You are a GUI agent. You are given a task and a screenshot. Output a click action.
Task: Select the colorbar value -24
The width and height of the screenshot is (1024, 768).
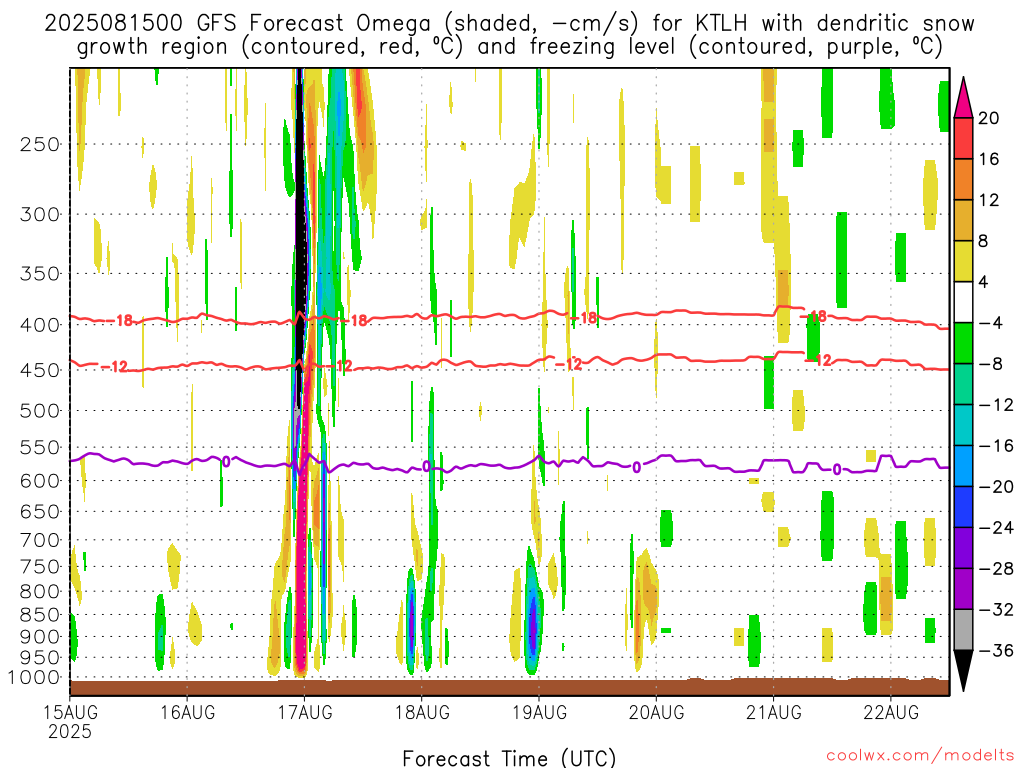pyautogui.click(x=996, y=528)
